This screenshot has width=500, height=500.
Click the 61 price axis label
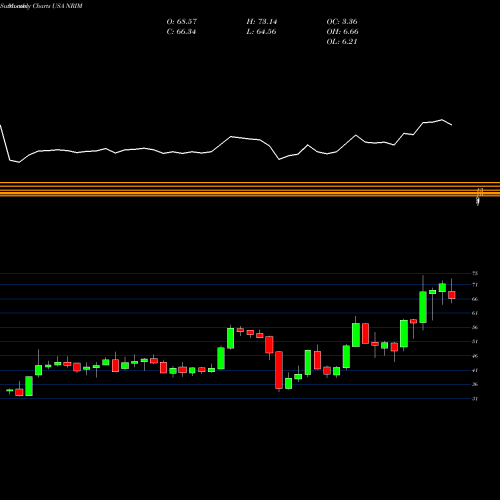click(x=475, y=313)
